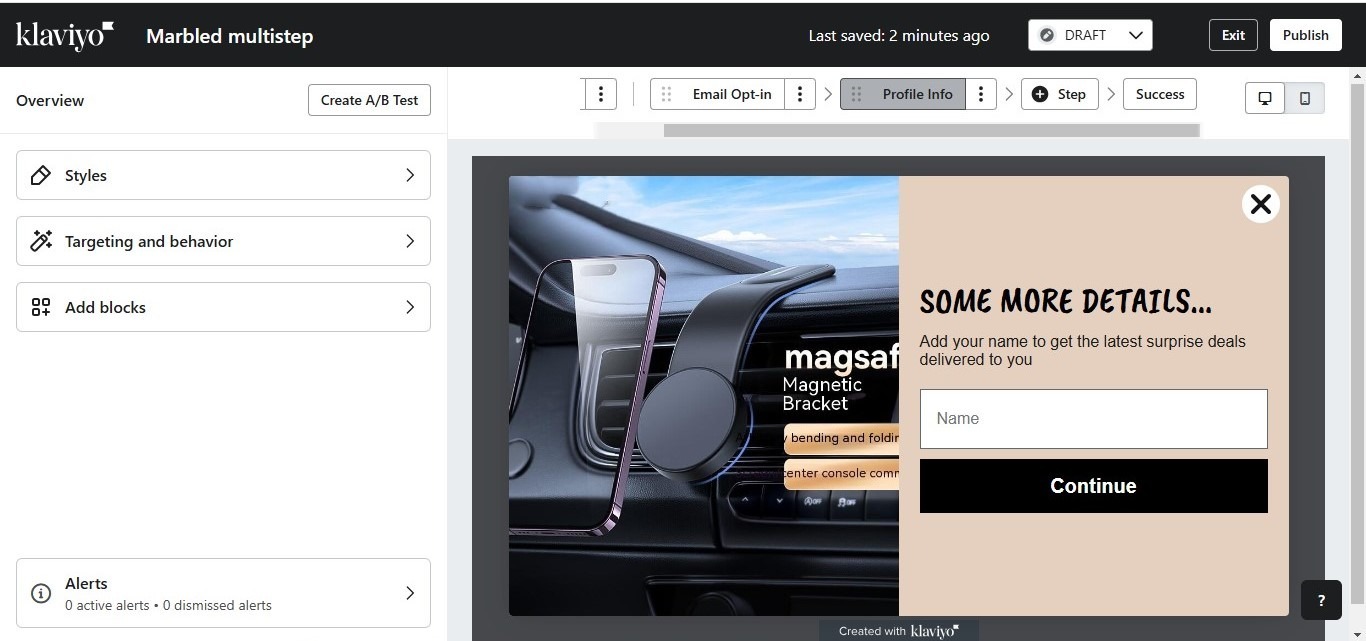1366x641 pixels.
Task: Click the Overview heading
Action: coord(50,100)
